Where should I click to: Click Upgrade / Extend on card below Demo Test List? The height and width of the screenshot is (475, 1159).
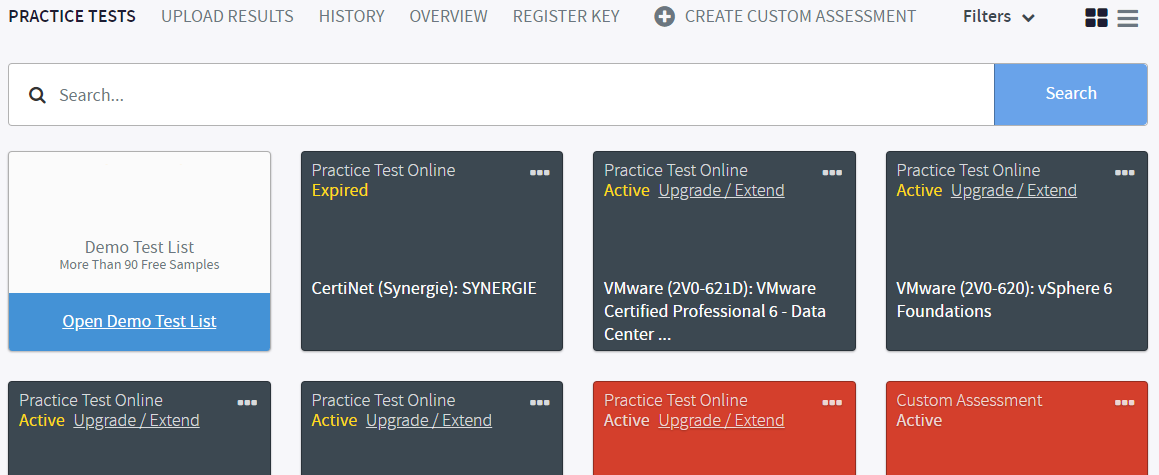(137, 420)
